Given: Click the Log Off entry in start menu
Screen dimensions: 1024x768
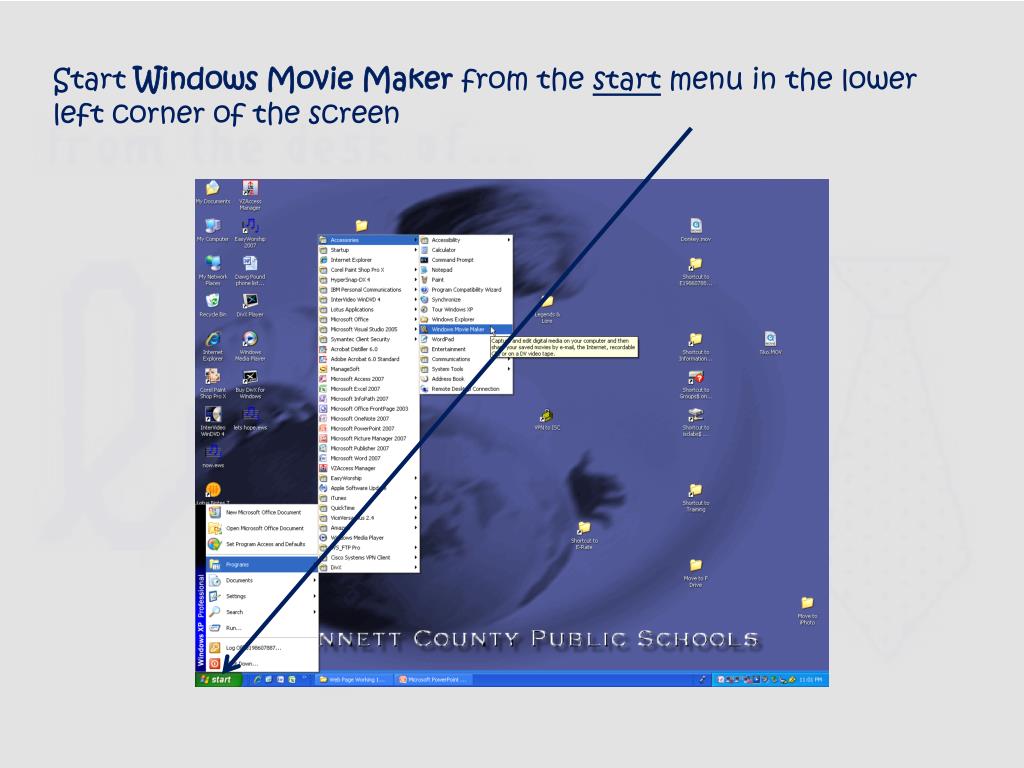Looking at the screenshot, I should (x=262, y=648).
